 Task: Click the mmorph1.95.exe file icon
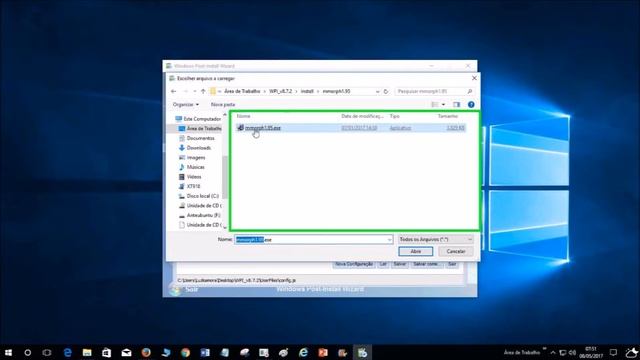pyautogui.click(x=240, y=128)
